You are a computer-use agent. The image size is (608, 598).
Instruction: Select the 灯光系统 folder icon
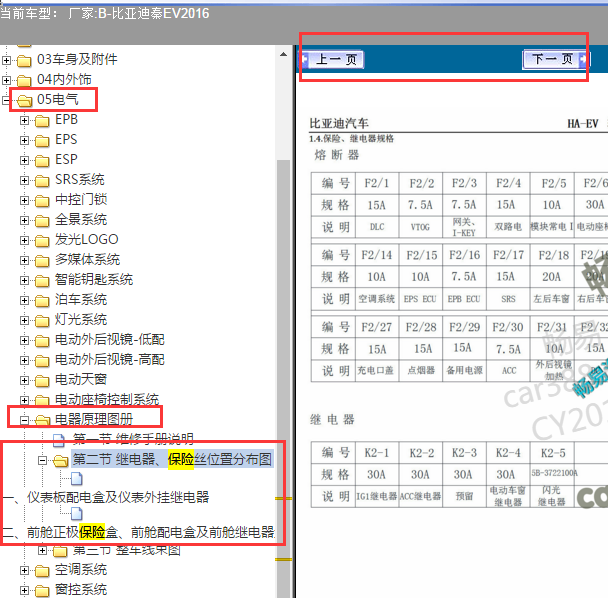click(x=42, y=321)
